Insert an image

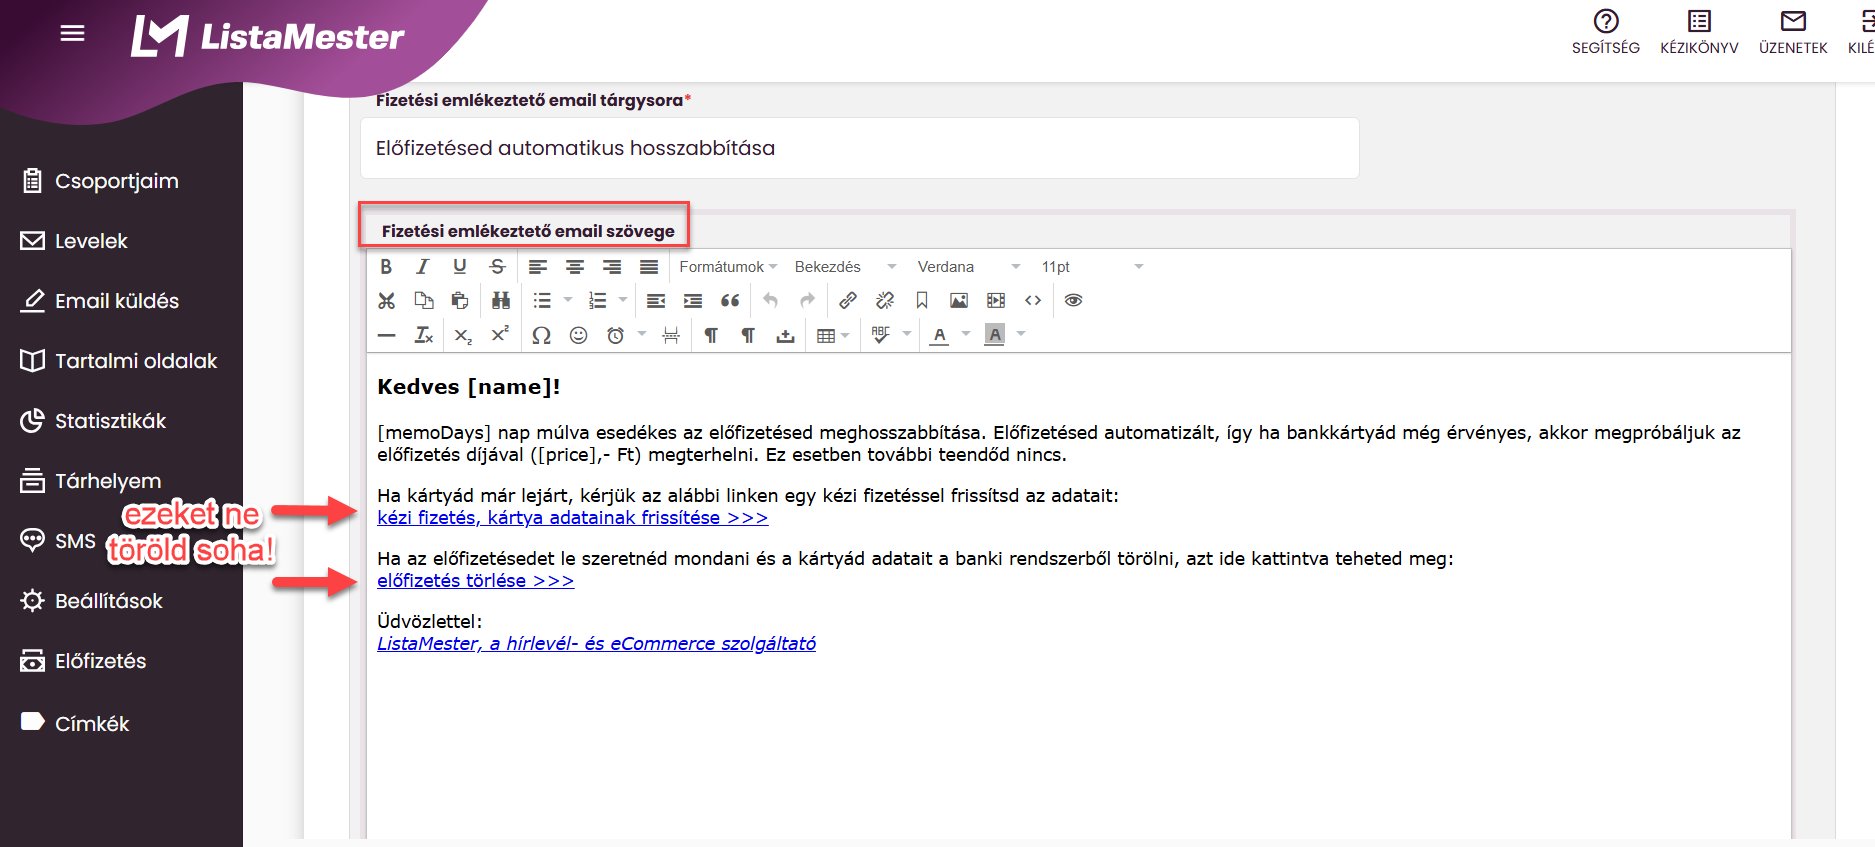click(959, 301)
